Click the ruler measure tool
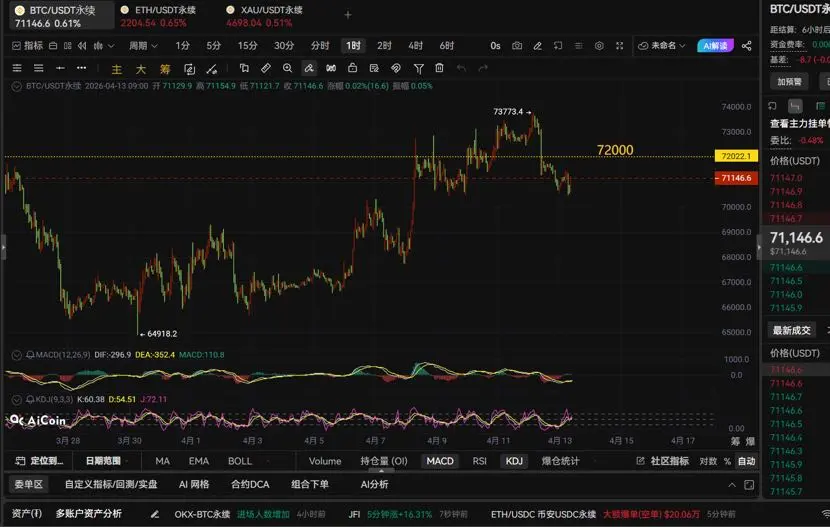The image size is (830, 527). 266,68
